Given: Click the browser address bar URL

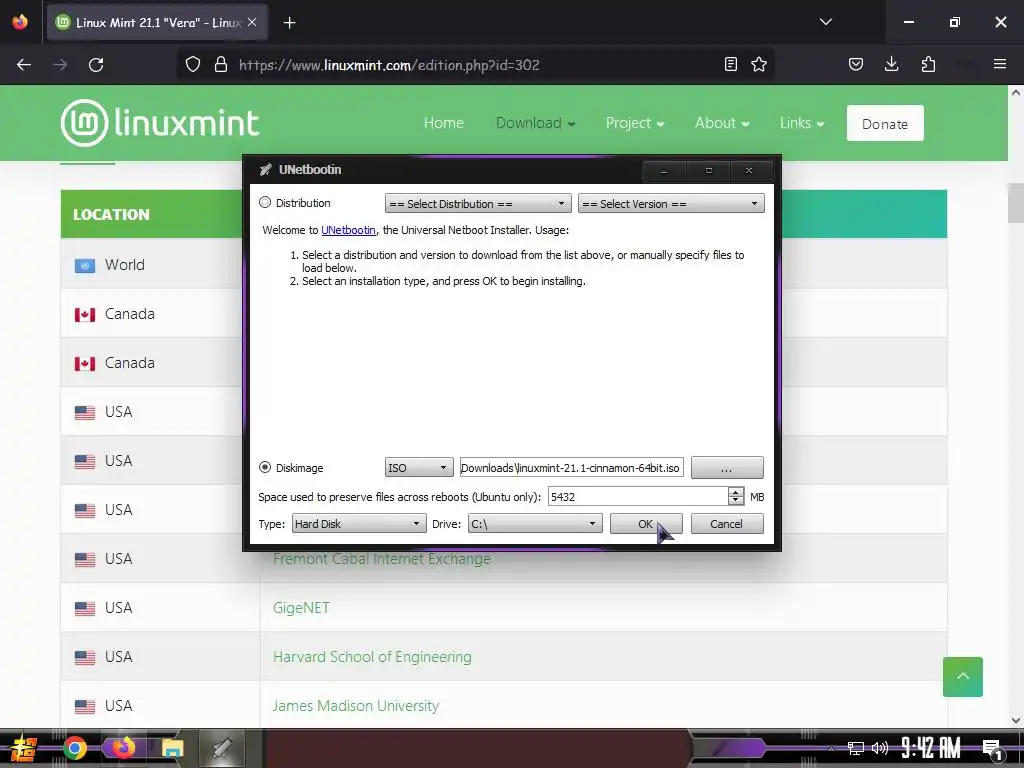Looking at the screenshot, I should 389,65.
